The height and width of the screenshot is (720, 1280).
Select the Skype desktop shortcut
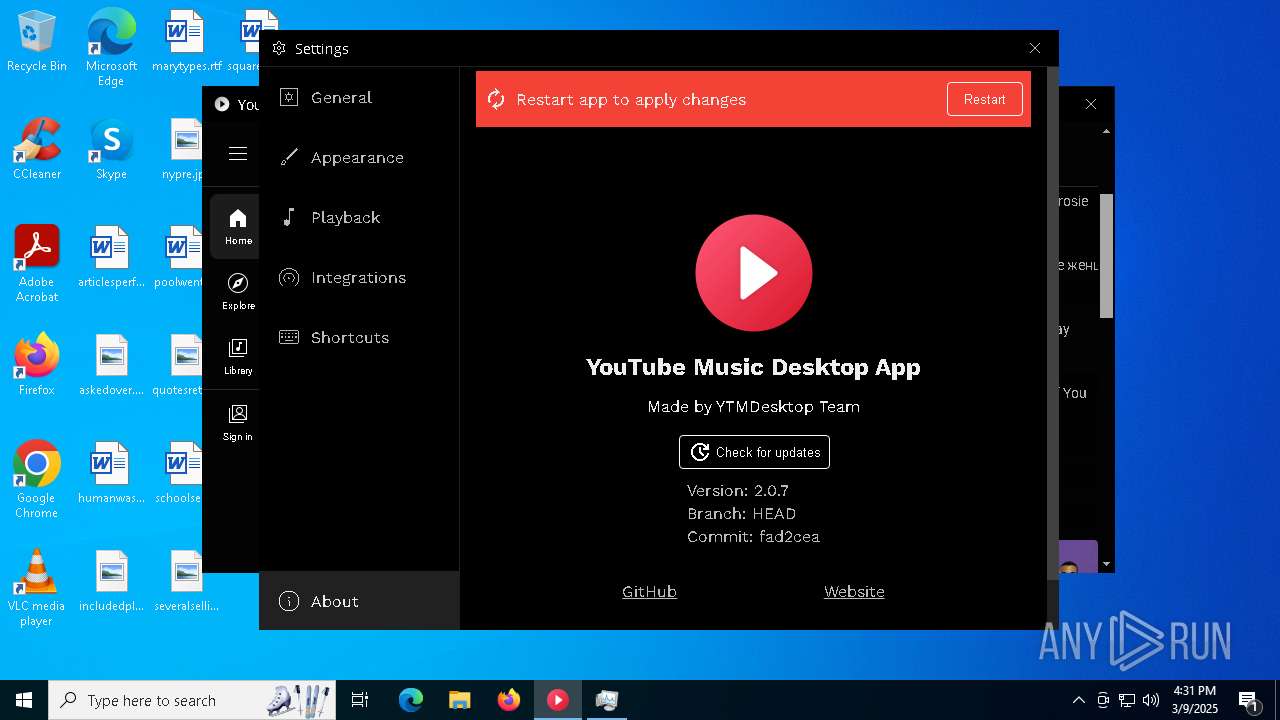click(111, 149)
